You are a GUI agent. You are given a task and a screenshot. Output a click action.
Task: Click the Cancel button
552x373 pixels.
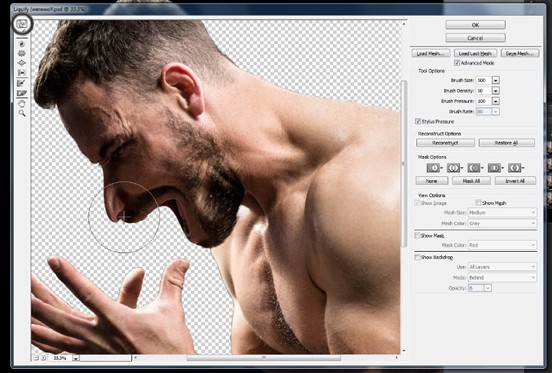[x=475, y=38]
